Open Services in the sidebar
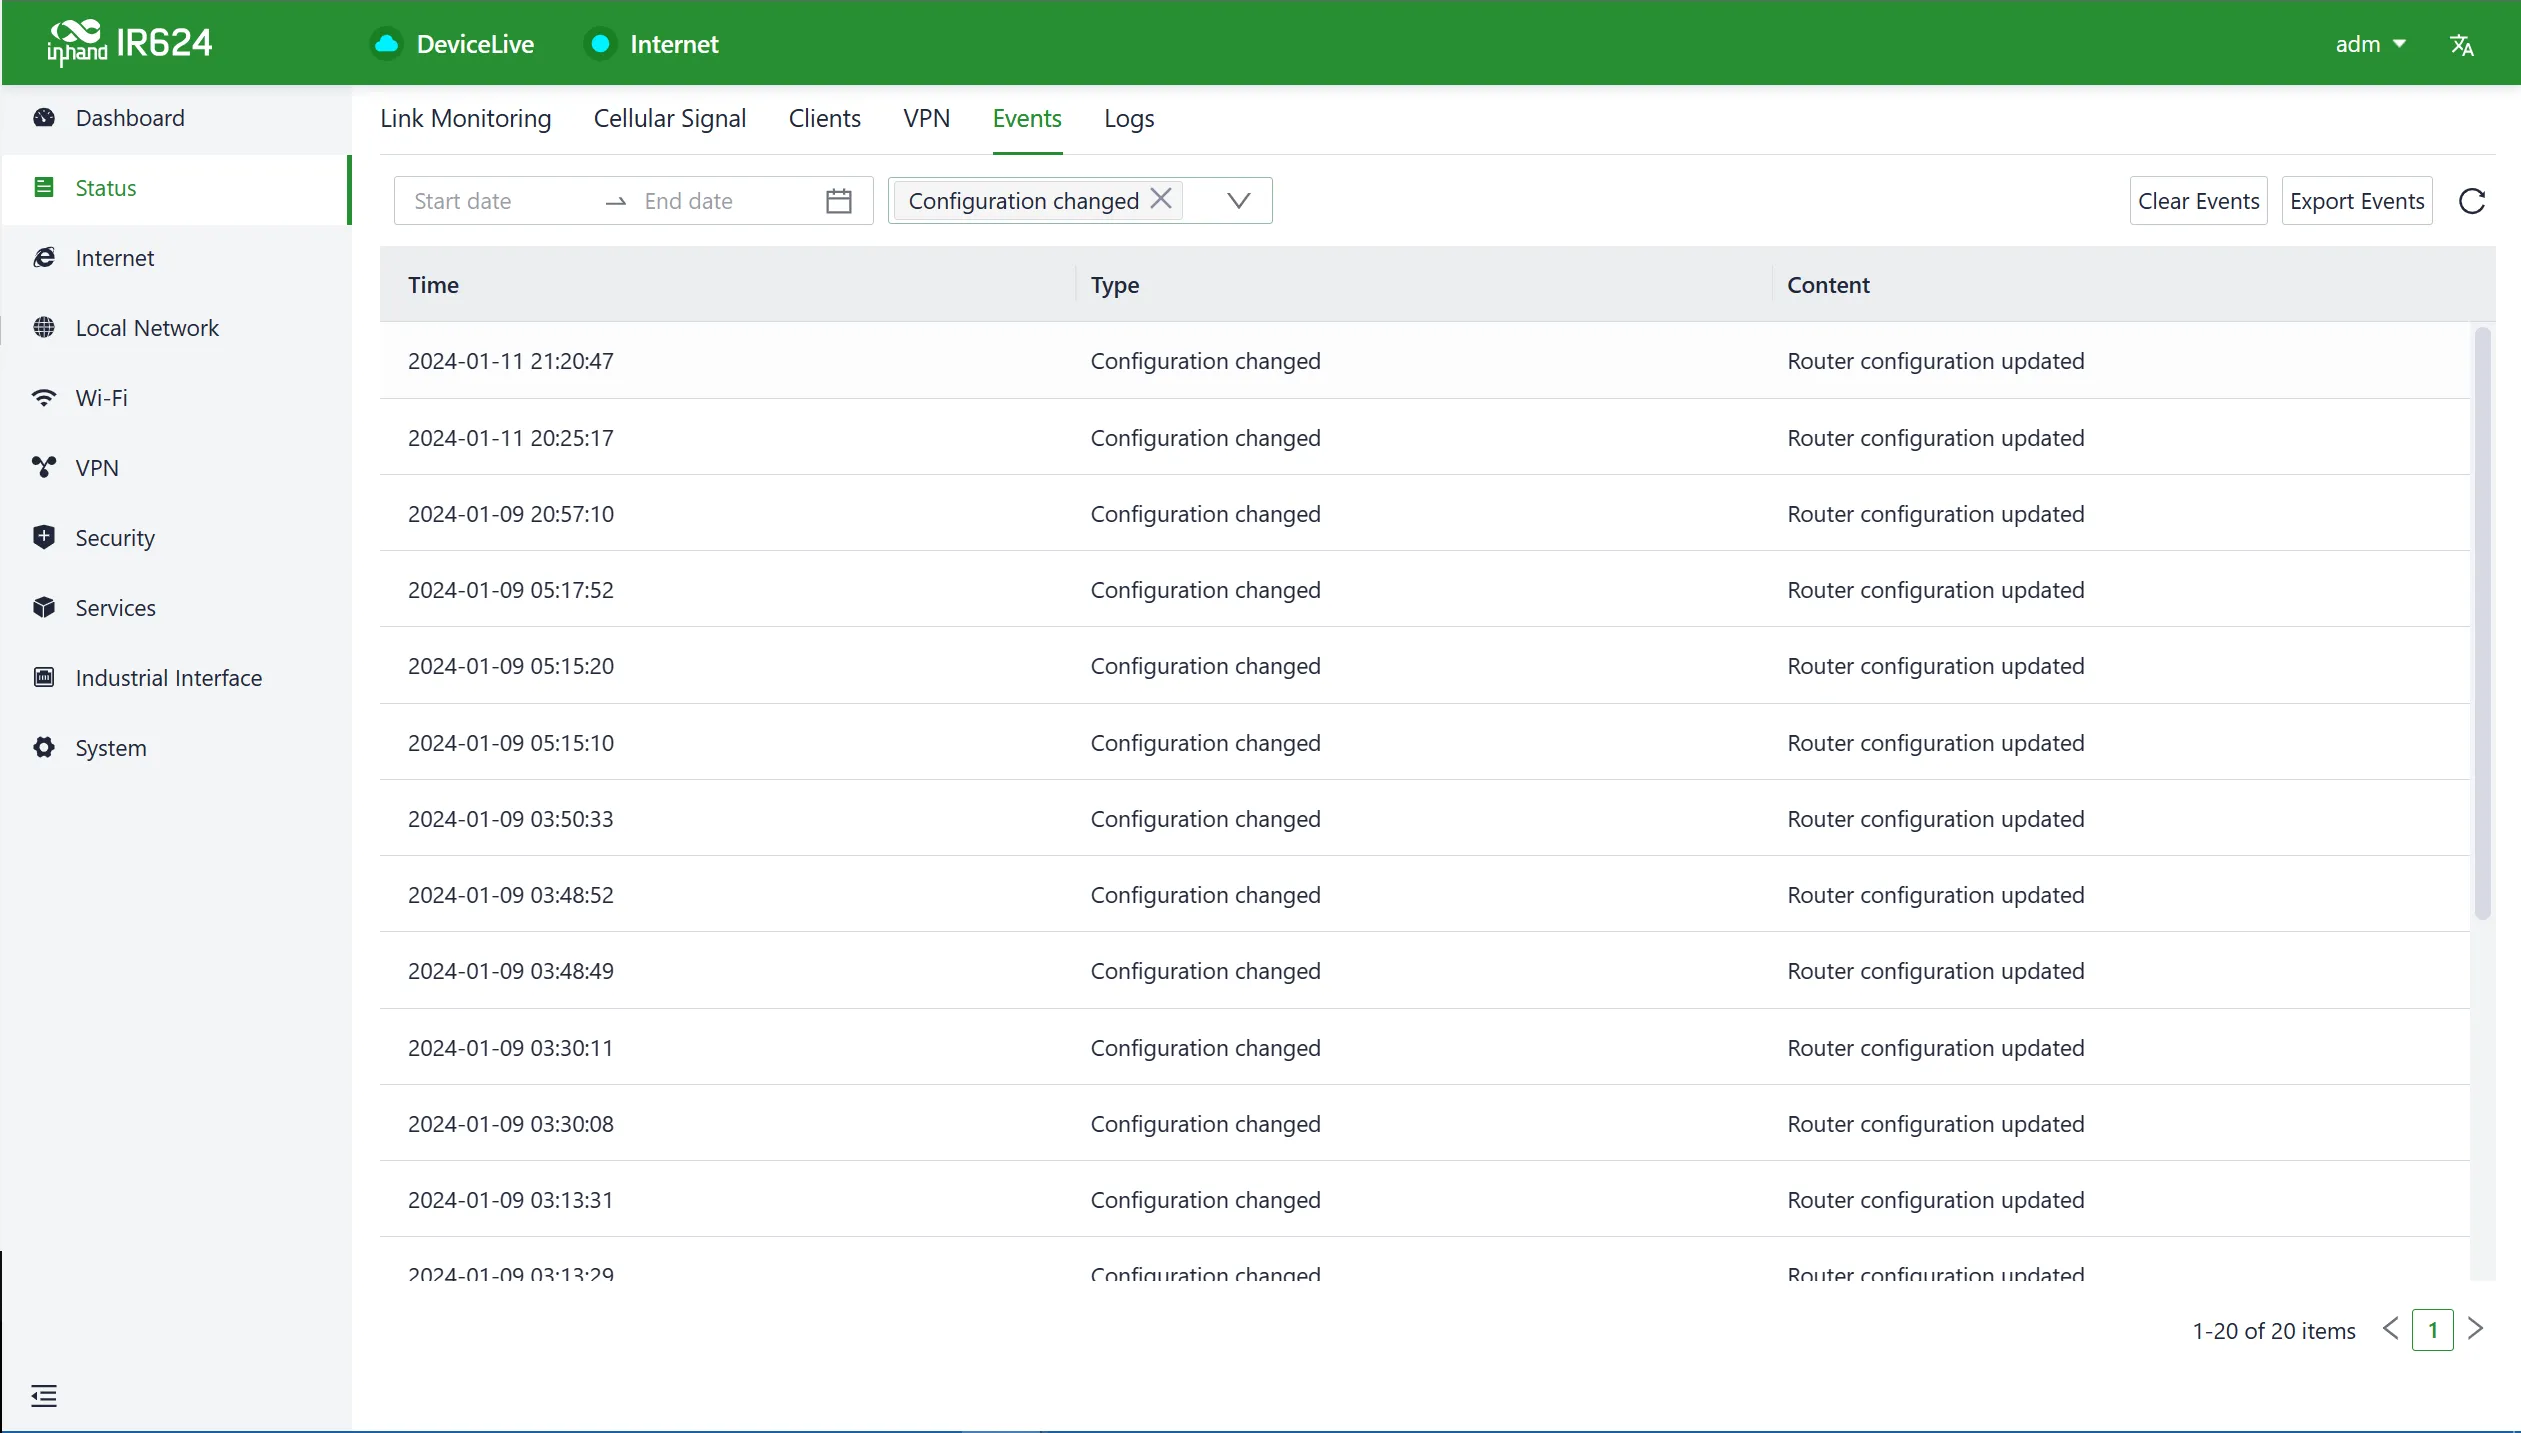Viewport: 2521px width, 1433px height. point(176,608)
